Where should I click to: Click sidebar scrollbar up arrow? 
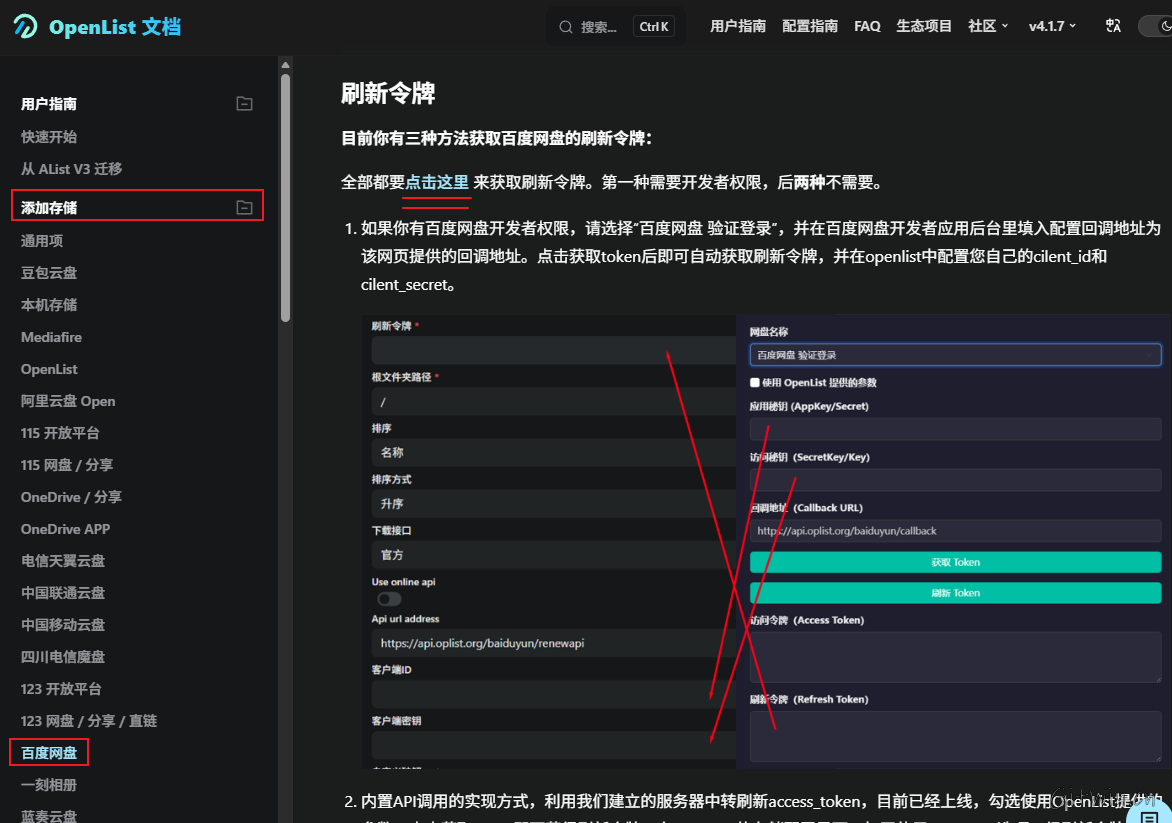click(286, 65)
